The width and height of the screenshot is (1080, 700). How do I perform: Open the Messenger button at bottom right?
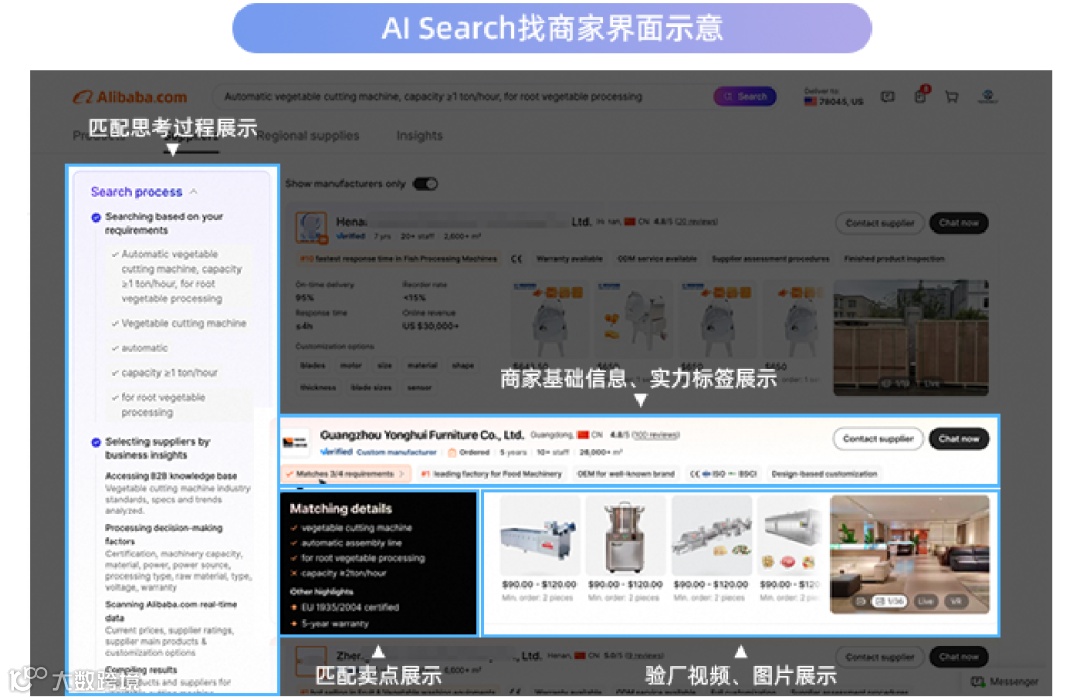1004,681
